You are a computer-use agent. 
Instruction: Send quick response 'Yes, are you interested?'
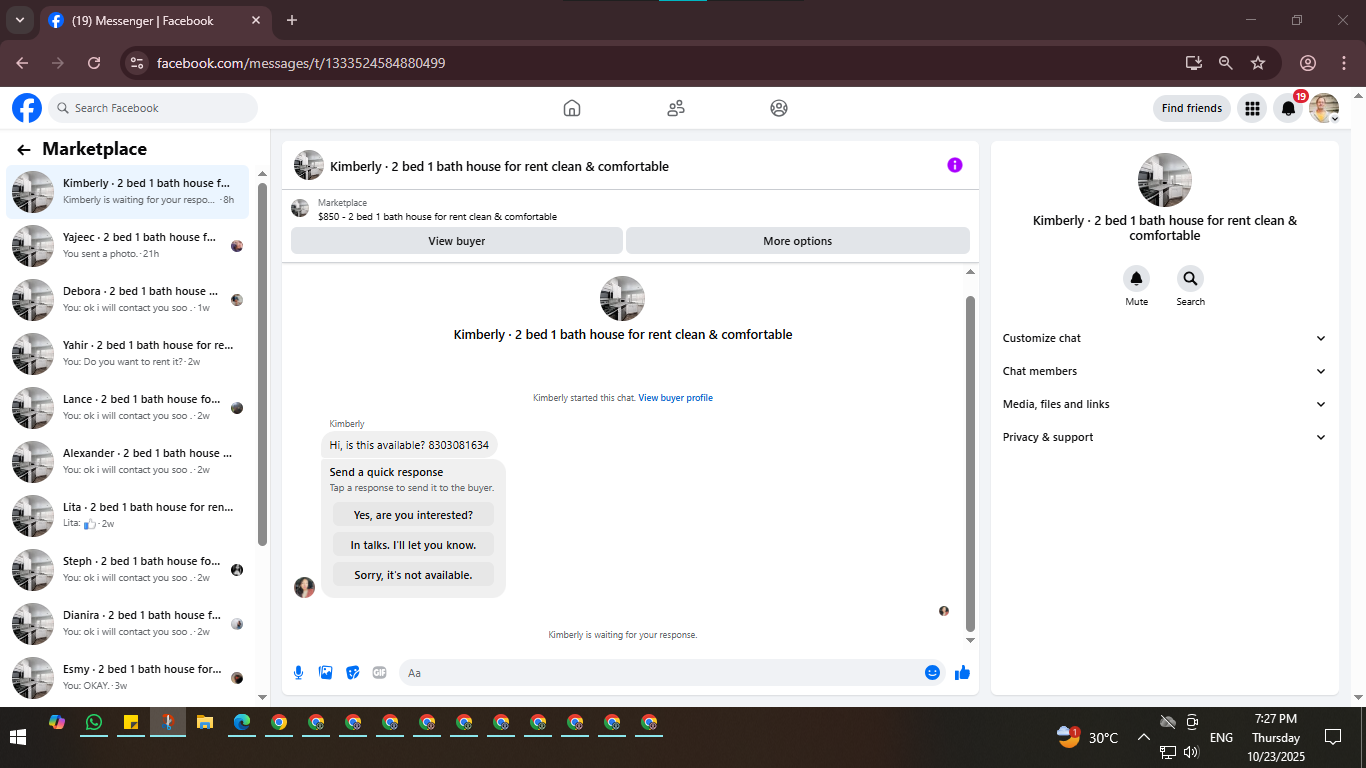pyautogui.click(x=413, y=515)
